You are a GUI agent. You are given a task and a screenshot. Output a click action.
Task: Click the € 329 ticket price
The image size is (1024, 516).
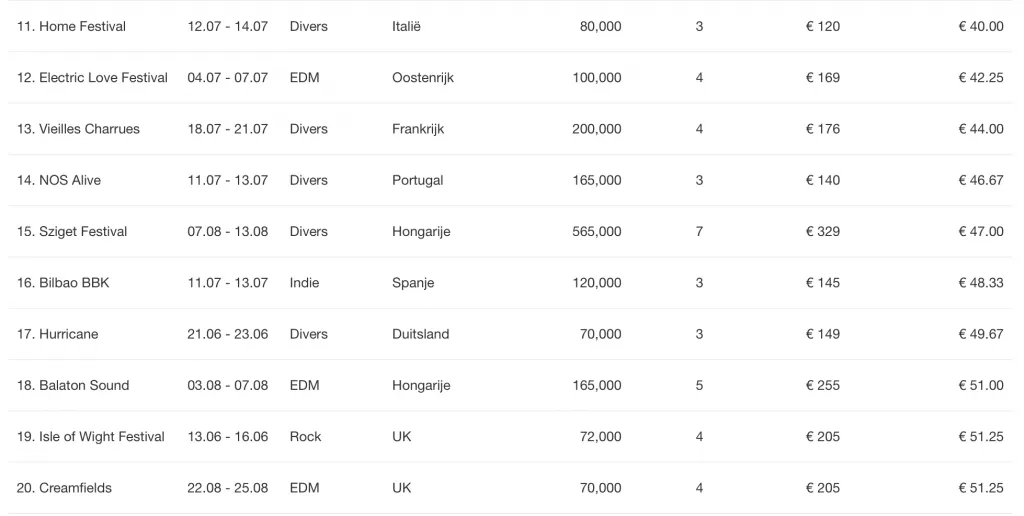coord(823,232)
